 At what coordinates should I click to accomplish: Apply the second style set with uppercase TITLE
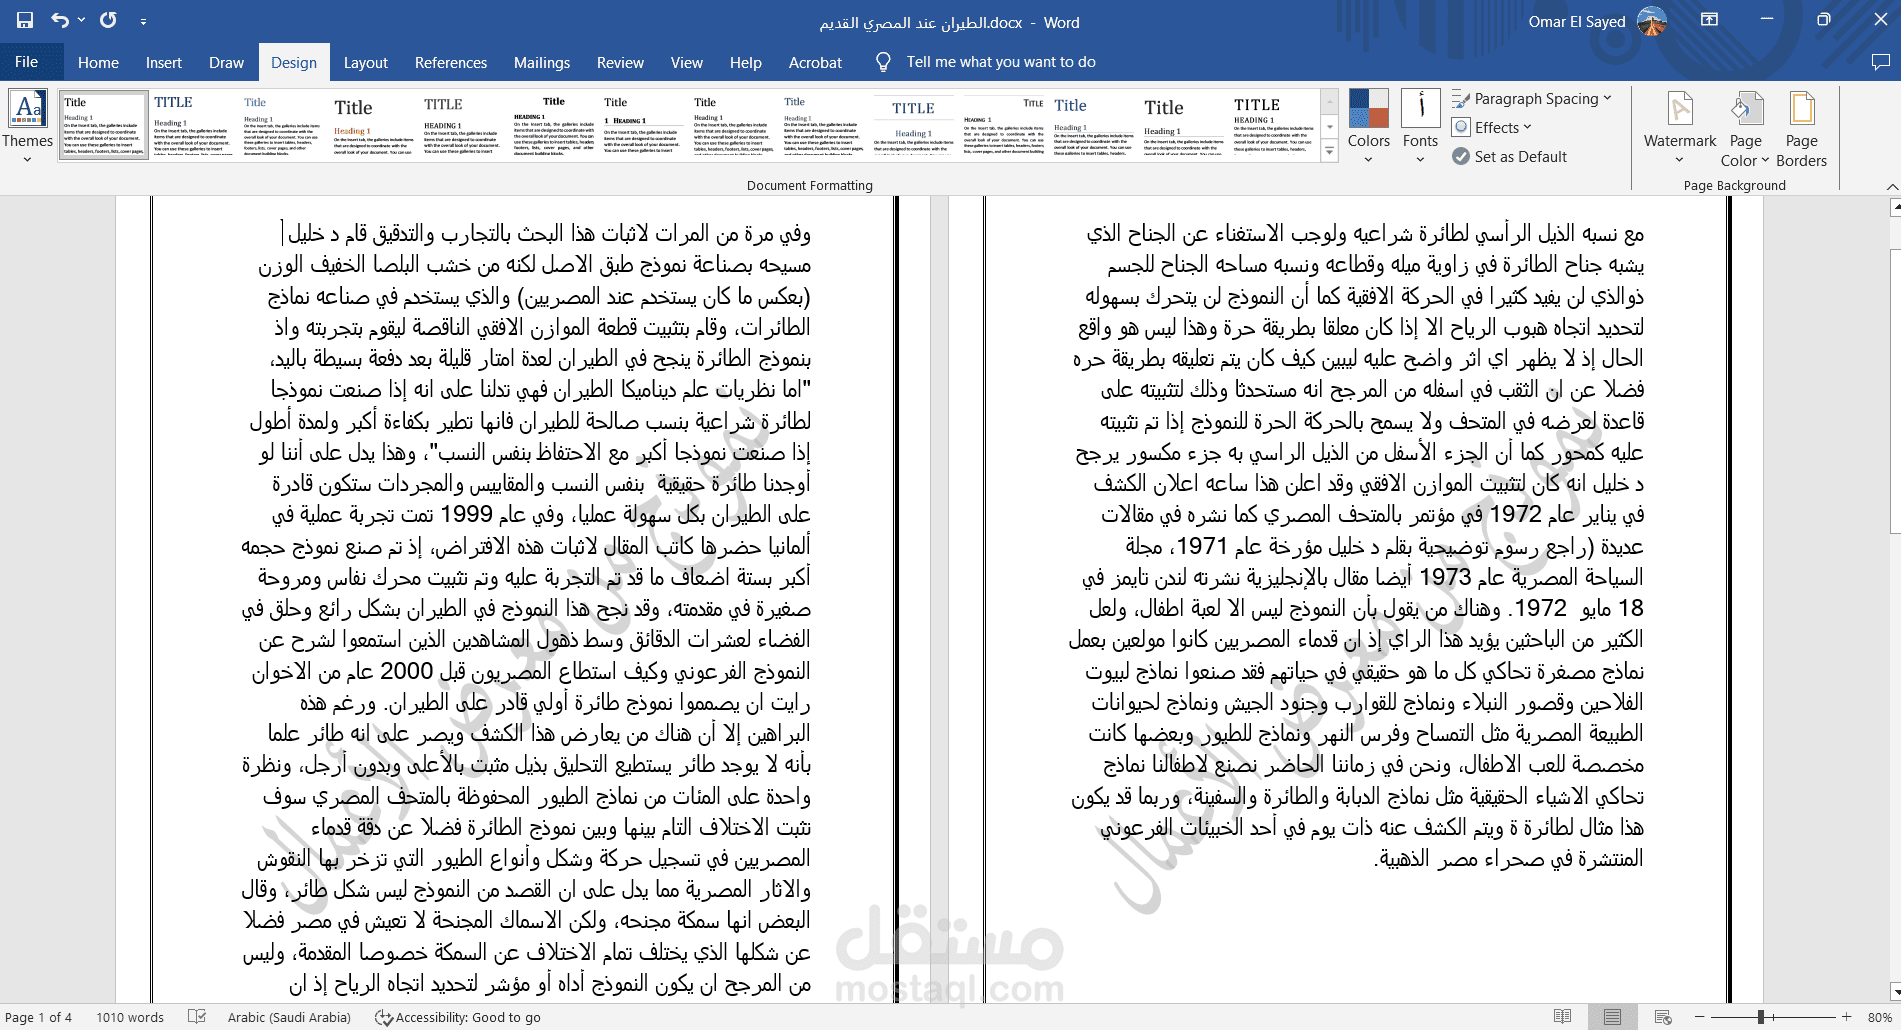193,125
